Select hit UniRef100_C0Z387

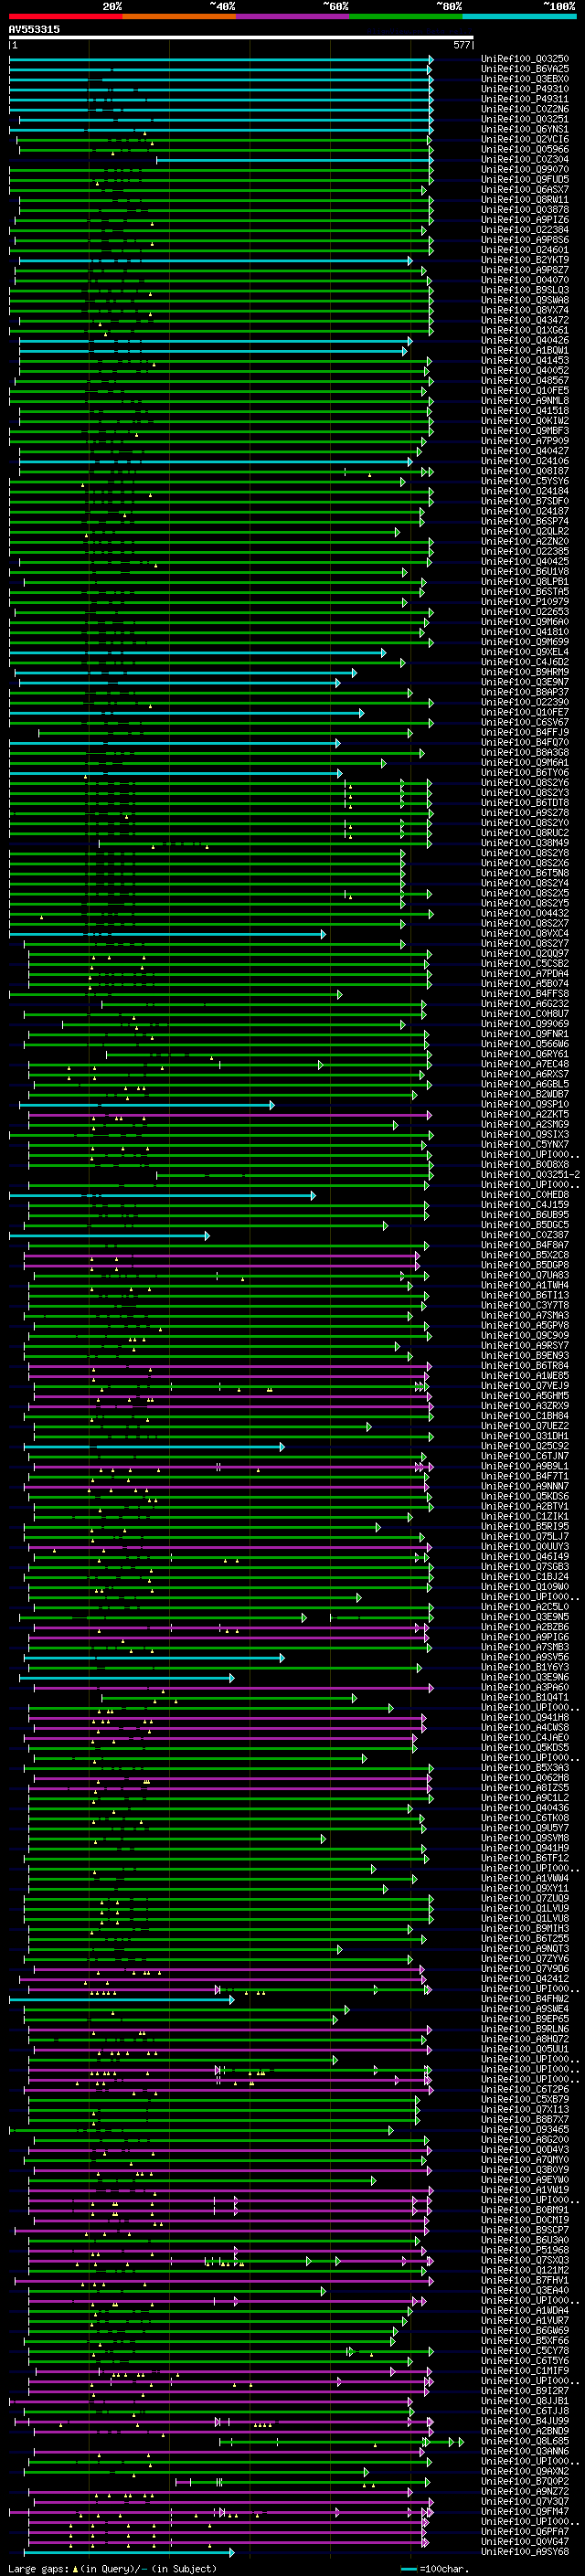point(525,1235)
